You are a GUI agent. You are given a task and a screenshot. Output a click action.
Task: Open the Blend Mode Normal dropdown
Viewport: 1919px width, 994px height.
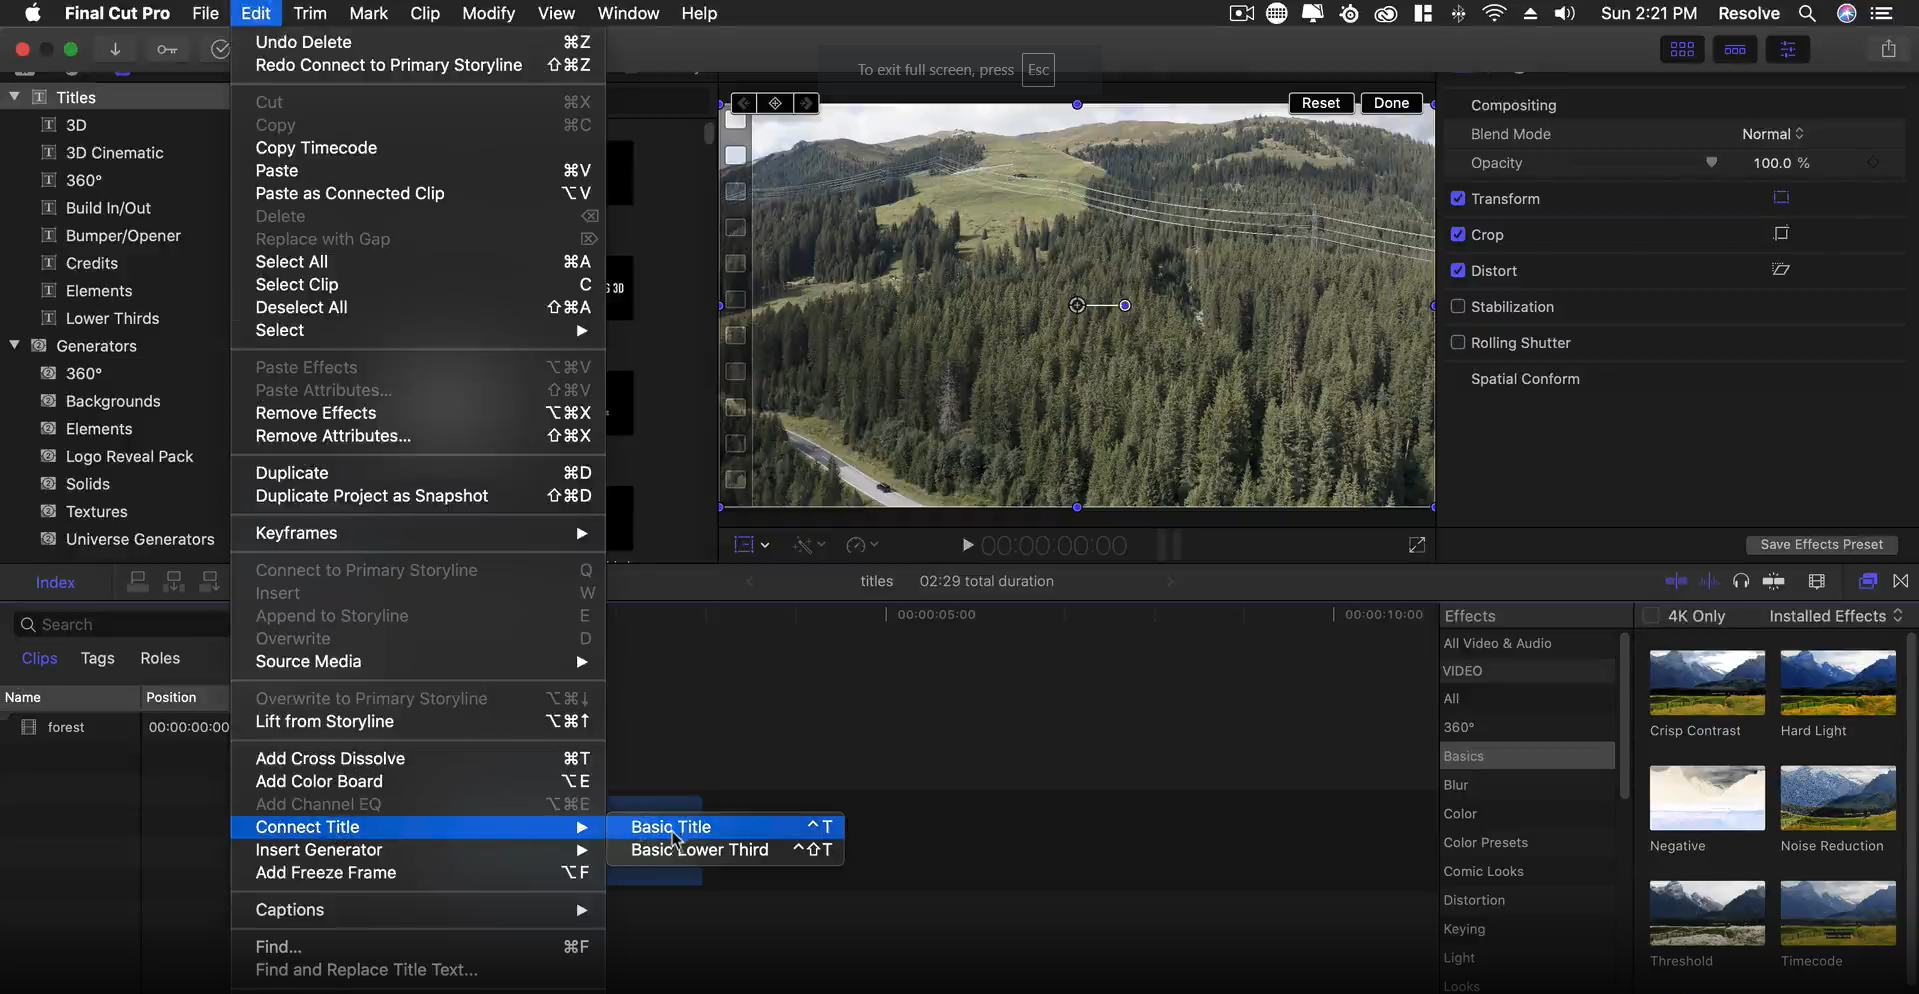click(x=1772, y=134)
